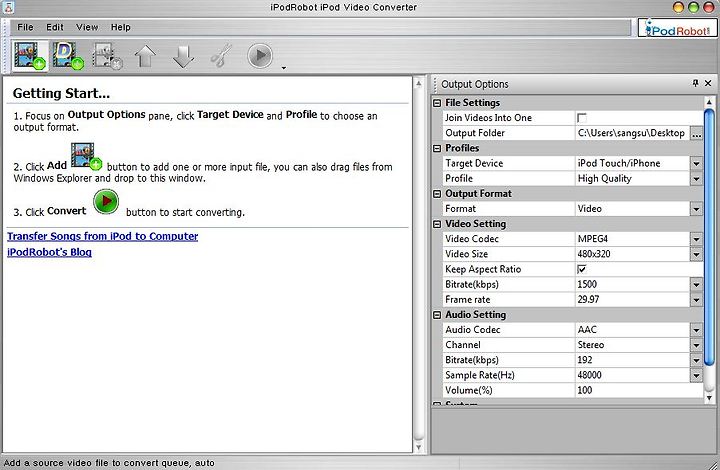Open the small toolbar overflow arrow

[x=284, y=68]
